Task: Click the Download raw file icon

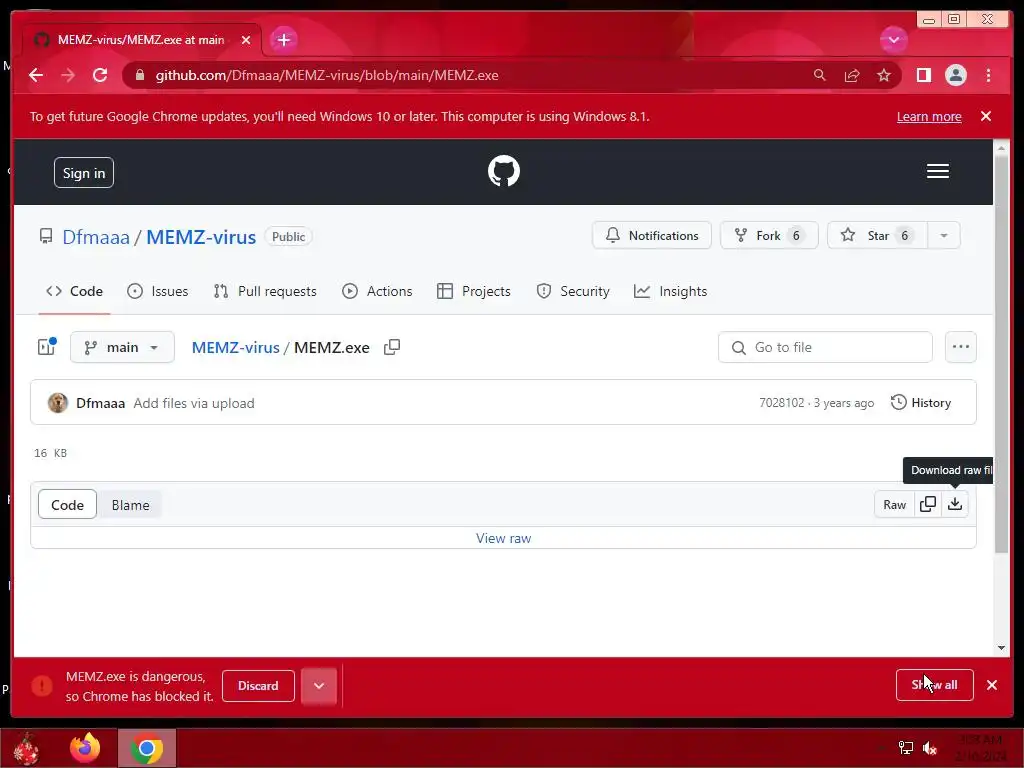Action: point(955,504)
